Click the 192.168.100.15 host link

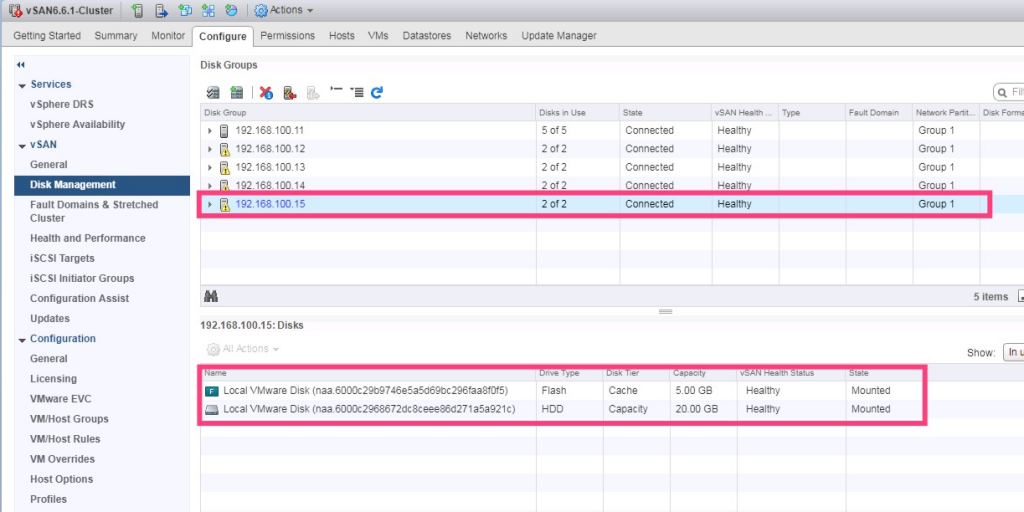click(270, 204)
